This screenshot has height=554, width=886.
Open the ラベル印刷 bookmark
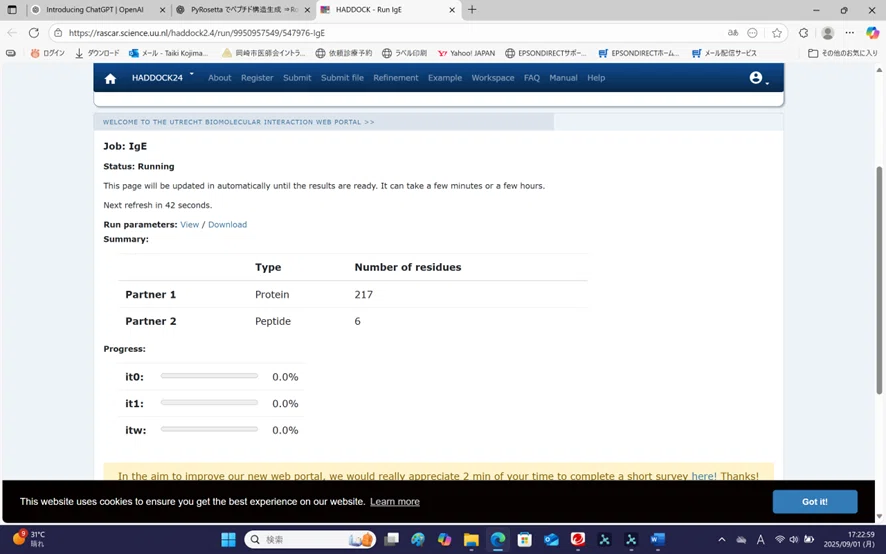pos(404,53)
